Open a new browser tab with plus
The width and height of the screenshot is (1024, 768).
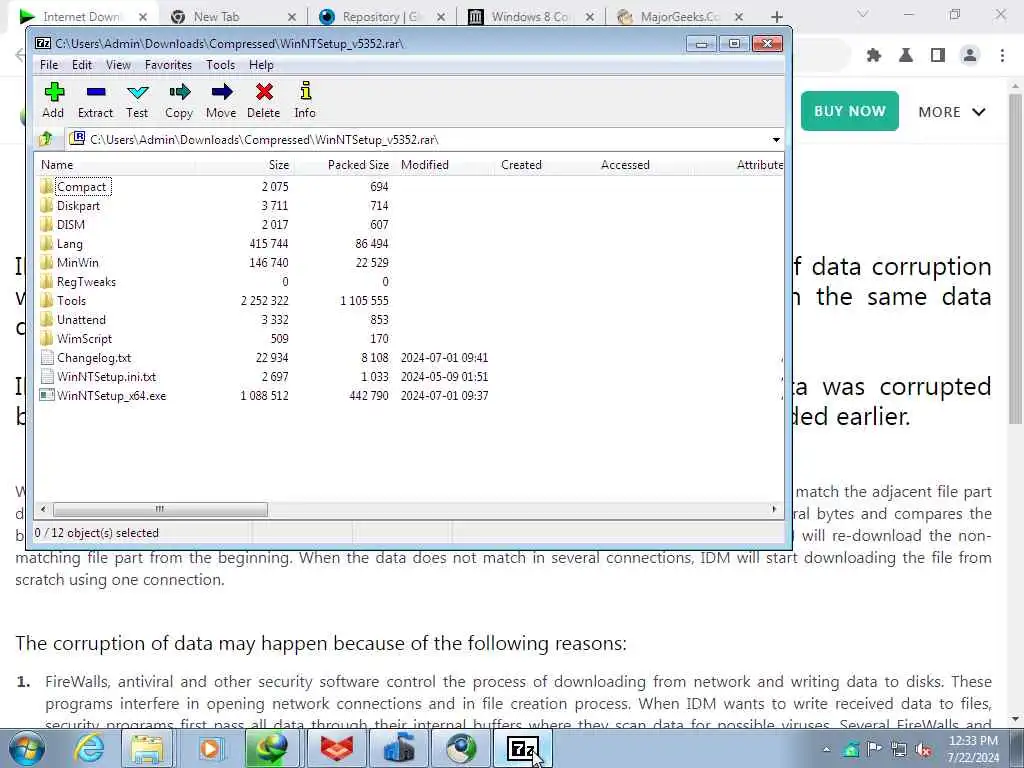point(776,17)
